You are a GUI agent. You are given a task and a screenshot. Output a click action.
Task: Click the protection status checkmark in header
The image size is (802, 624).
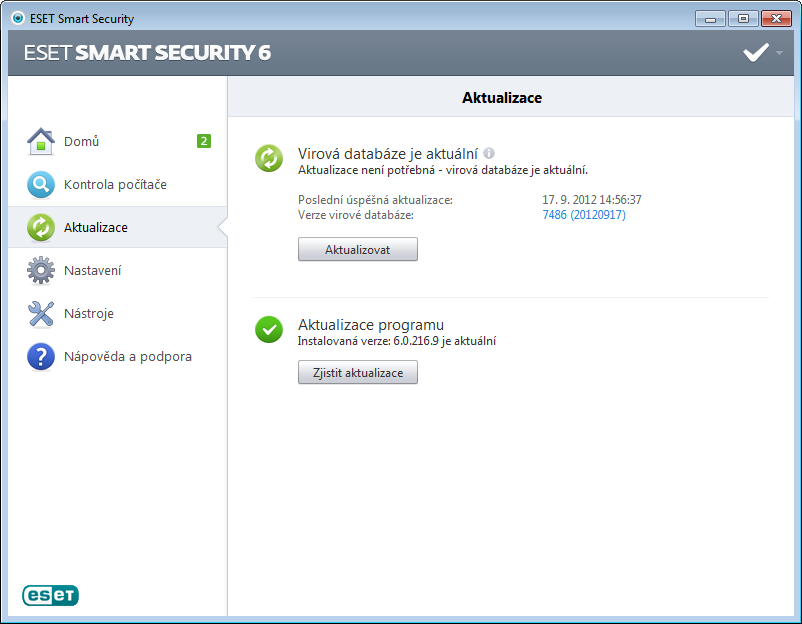pos(756,53)
